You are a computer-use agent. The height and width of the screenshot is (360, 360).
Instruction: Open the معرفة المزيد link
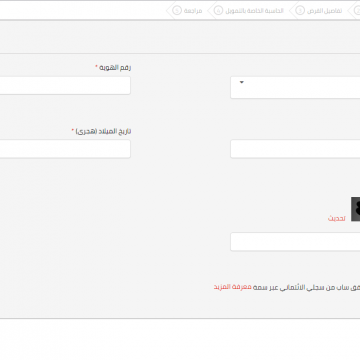click(232, 287)
